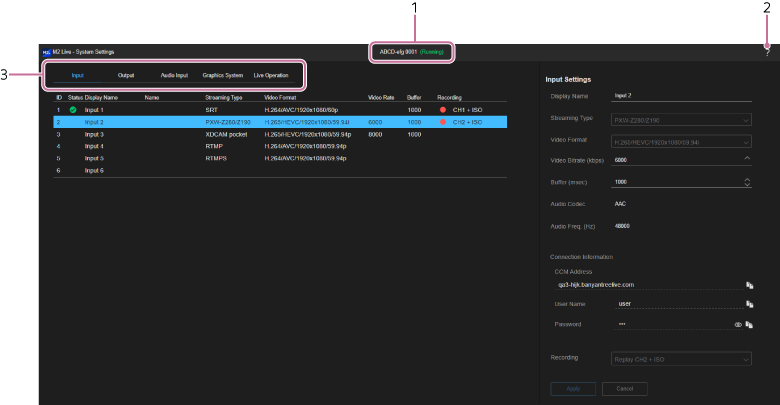Click the SRT streaming type cell
Image resolution: width=780 pixels, height=405 pixels.
211,110
